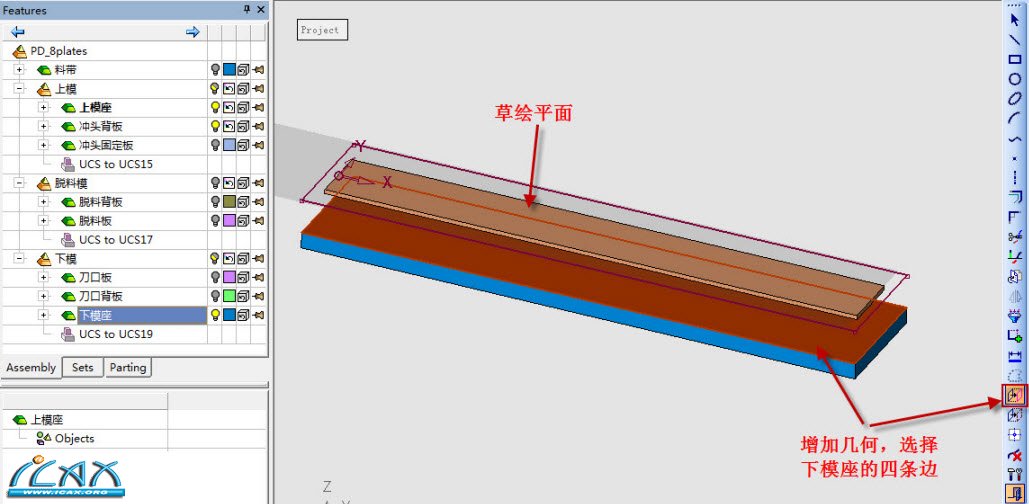
Task: Expand the 料带 tree node
Action: (x=19, y=70)
